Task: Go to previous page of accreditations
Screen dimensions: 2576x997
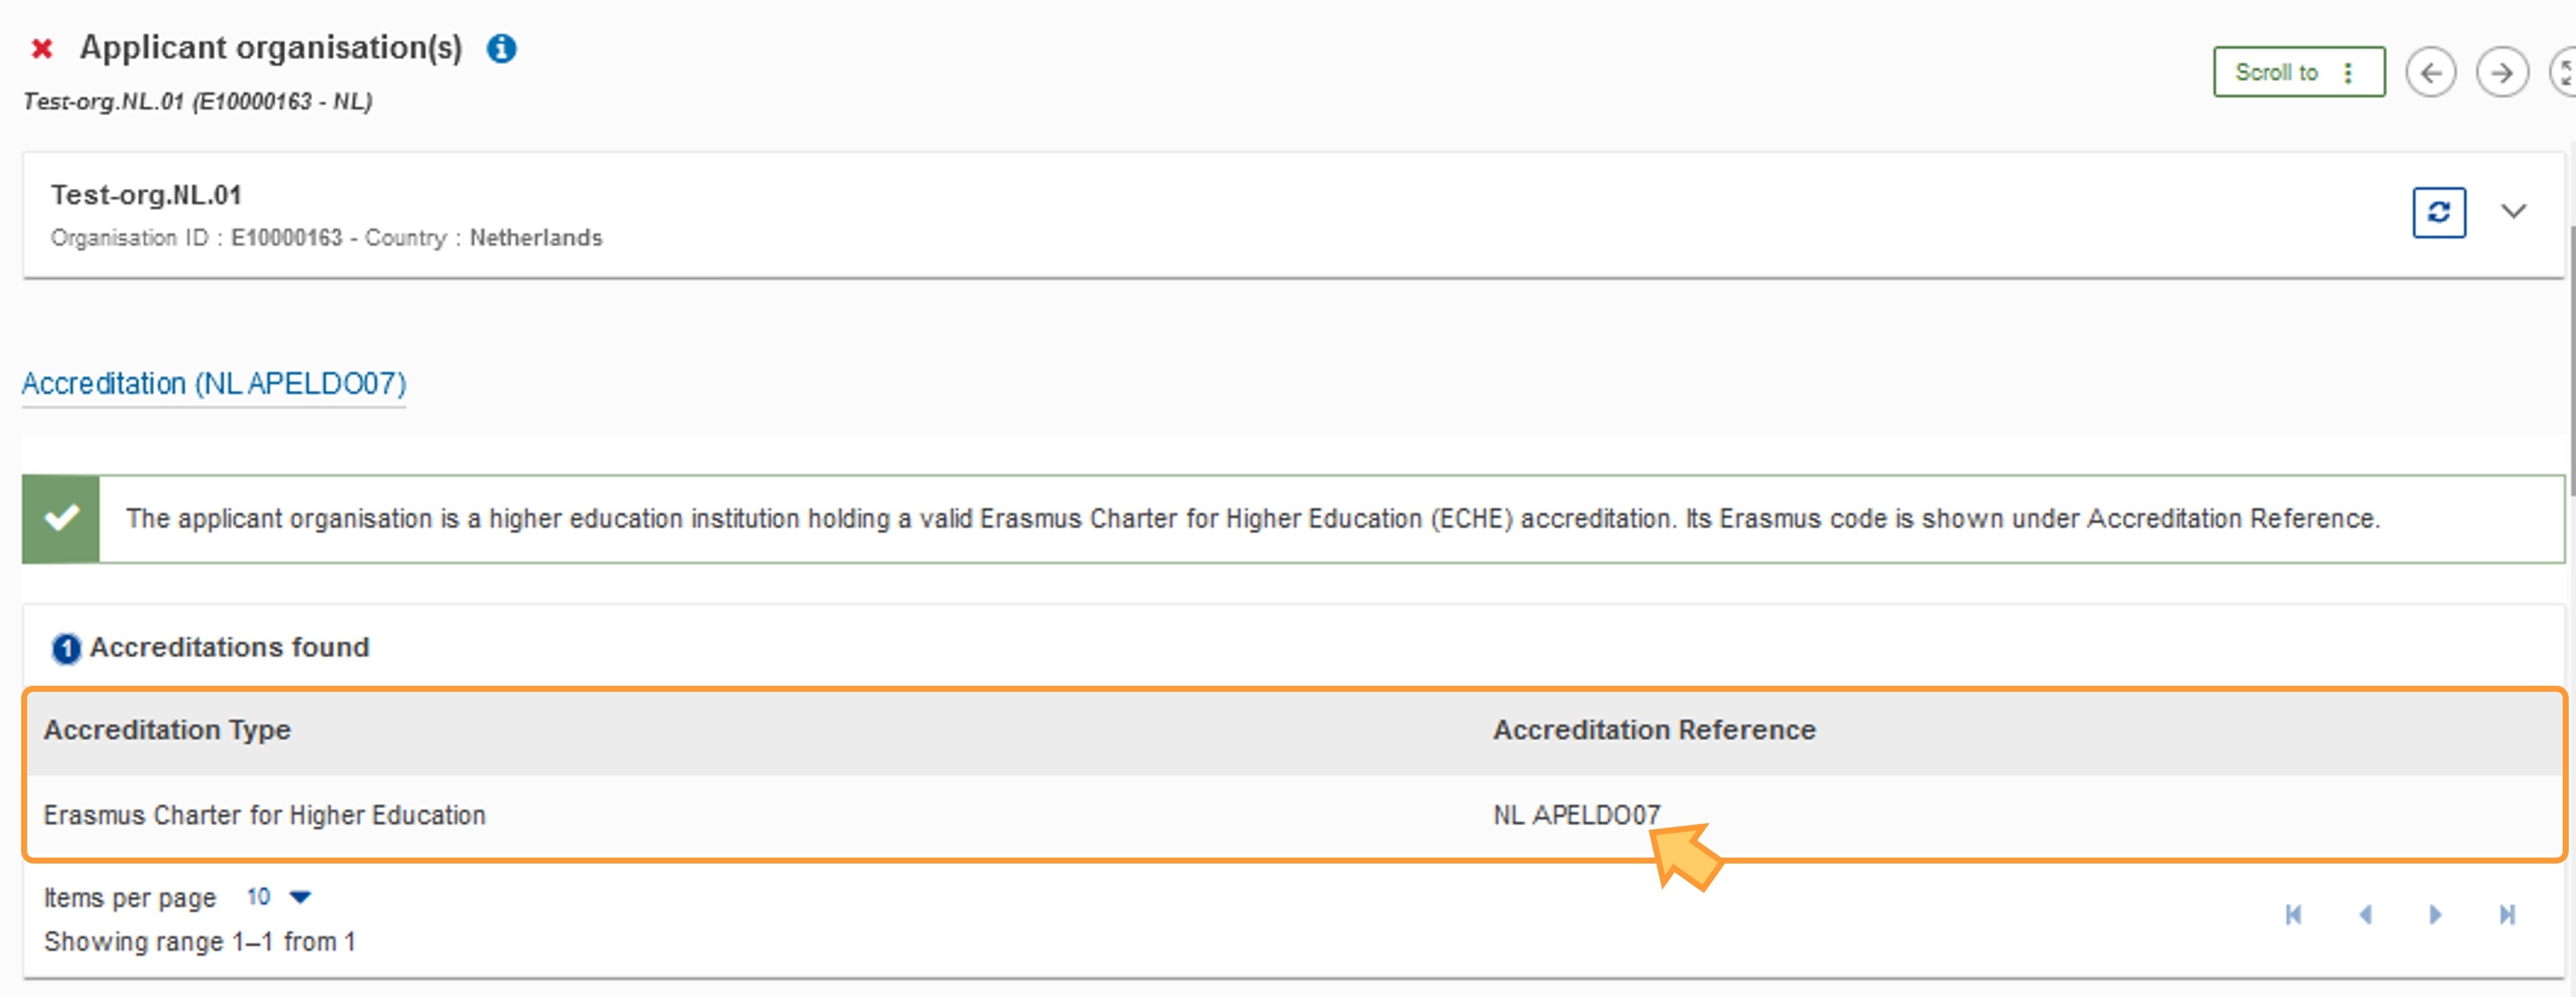Action: [2365, 914]
